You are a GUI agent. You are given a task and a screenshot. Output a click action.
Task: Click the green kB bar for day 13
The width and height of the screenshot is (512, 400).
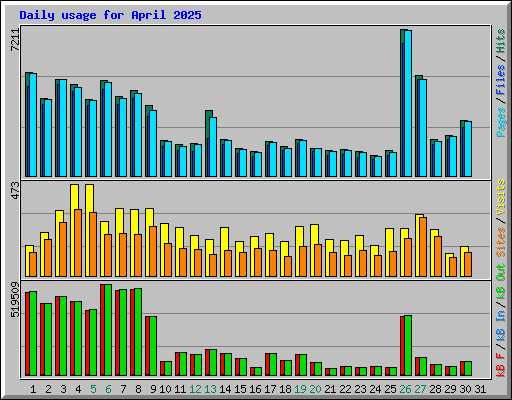click(x=213, y=363)
